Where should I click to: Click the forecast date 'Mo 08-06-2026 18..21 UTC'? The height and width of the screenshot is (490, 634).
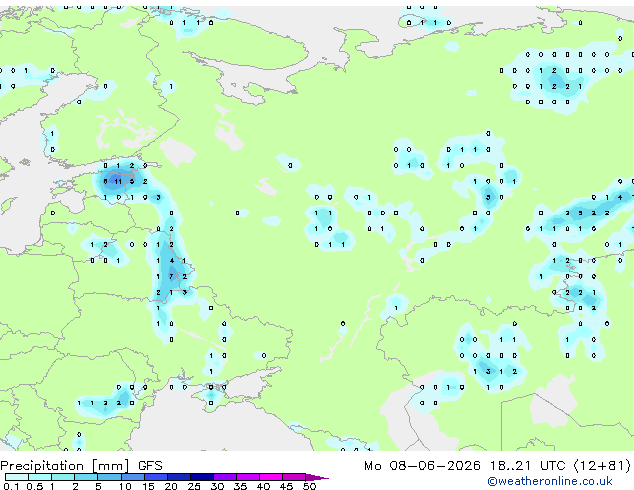point(465,466)
